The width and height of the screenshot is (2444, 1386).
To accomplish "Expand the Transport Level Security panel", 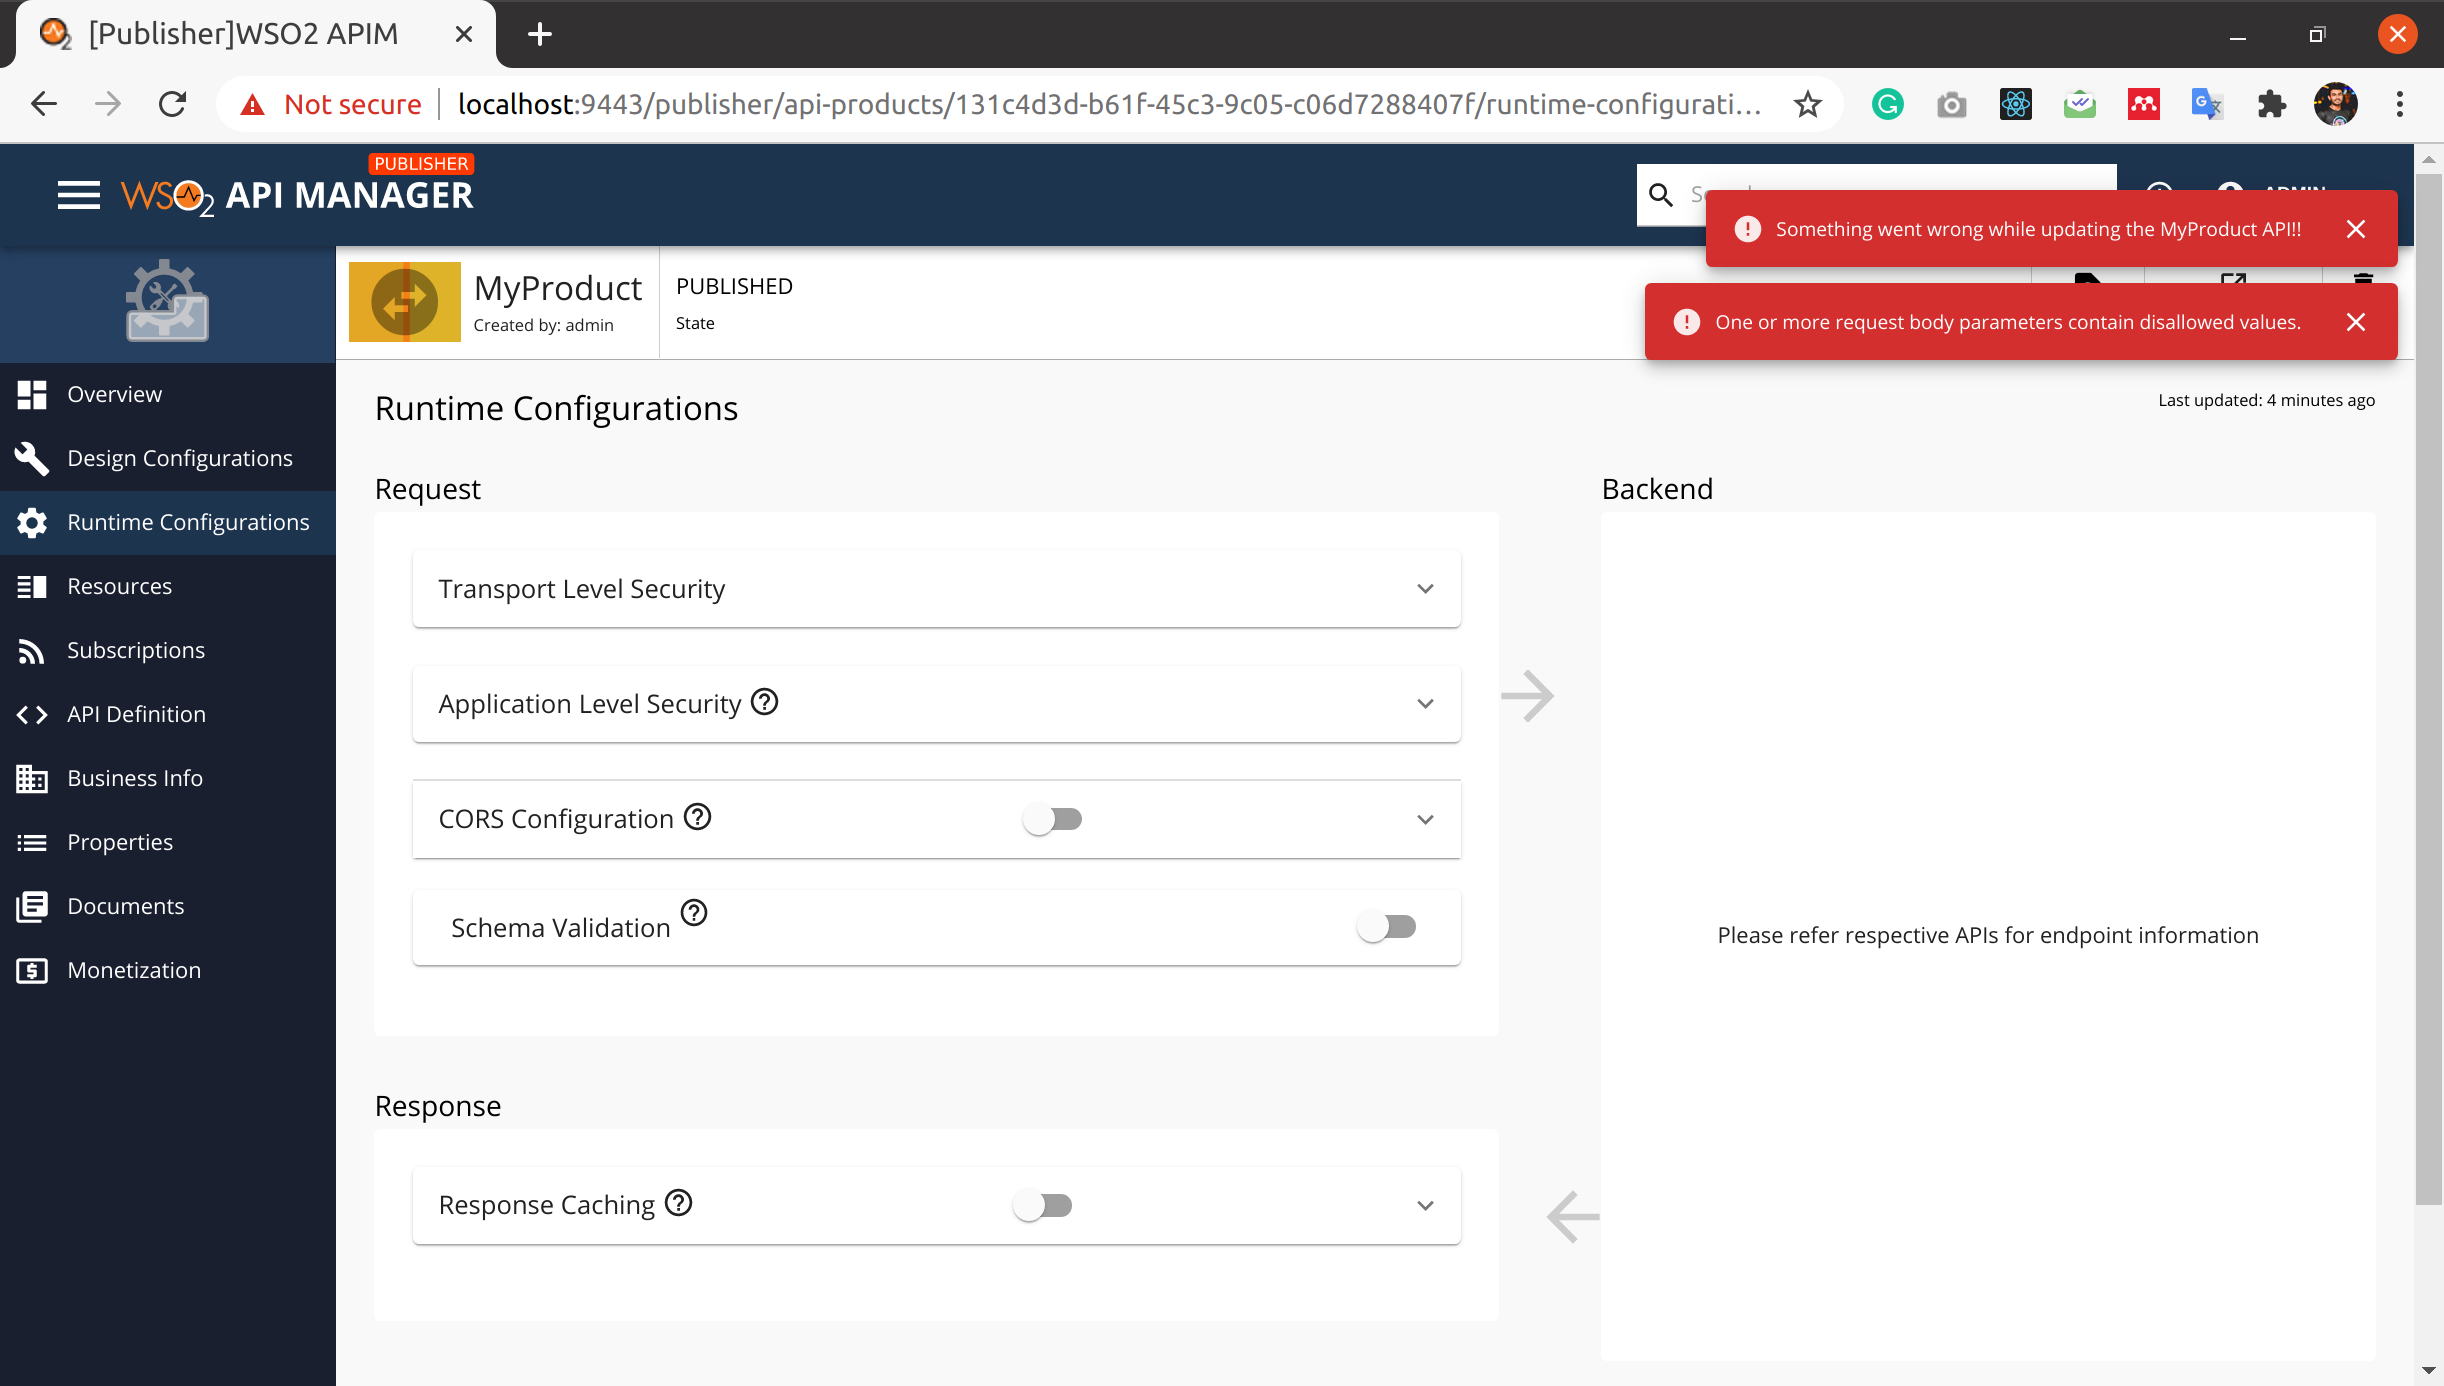I will [936, 589].
